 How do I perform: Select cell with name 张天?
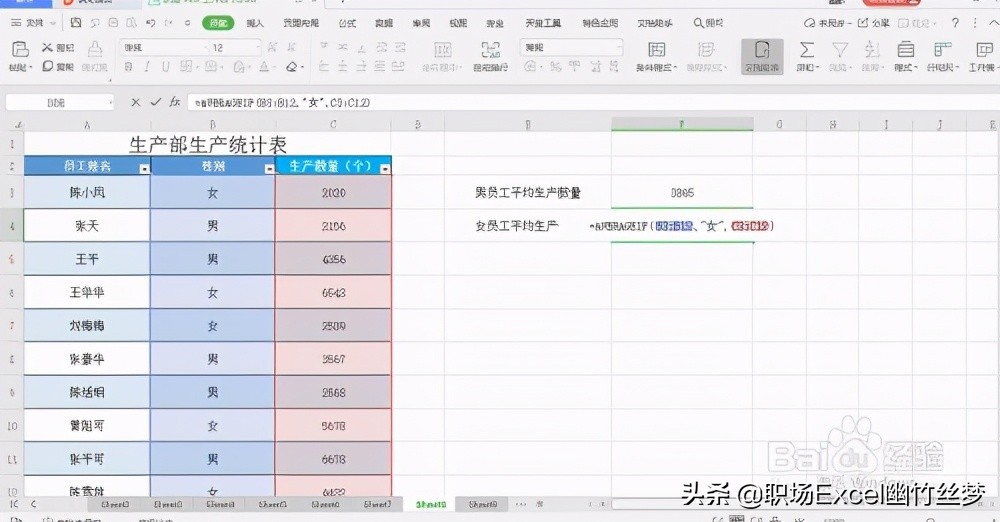[x=87, y=225]
